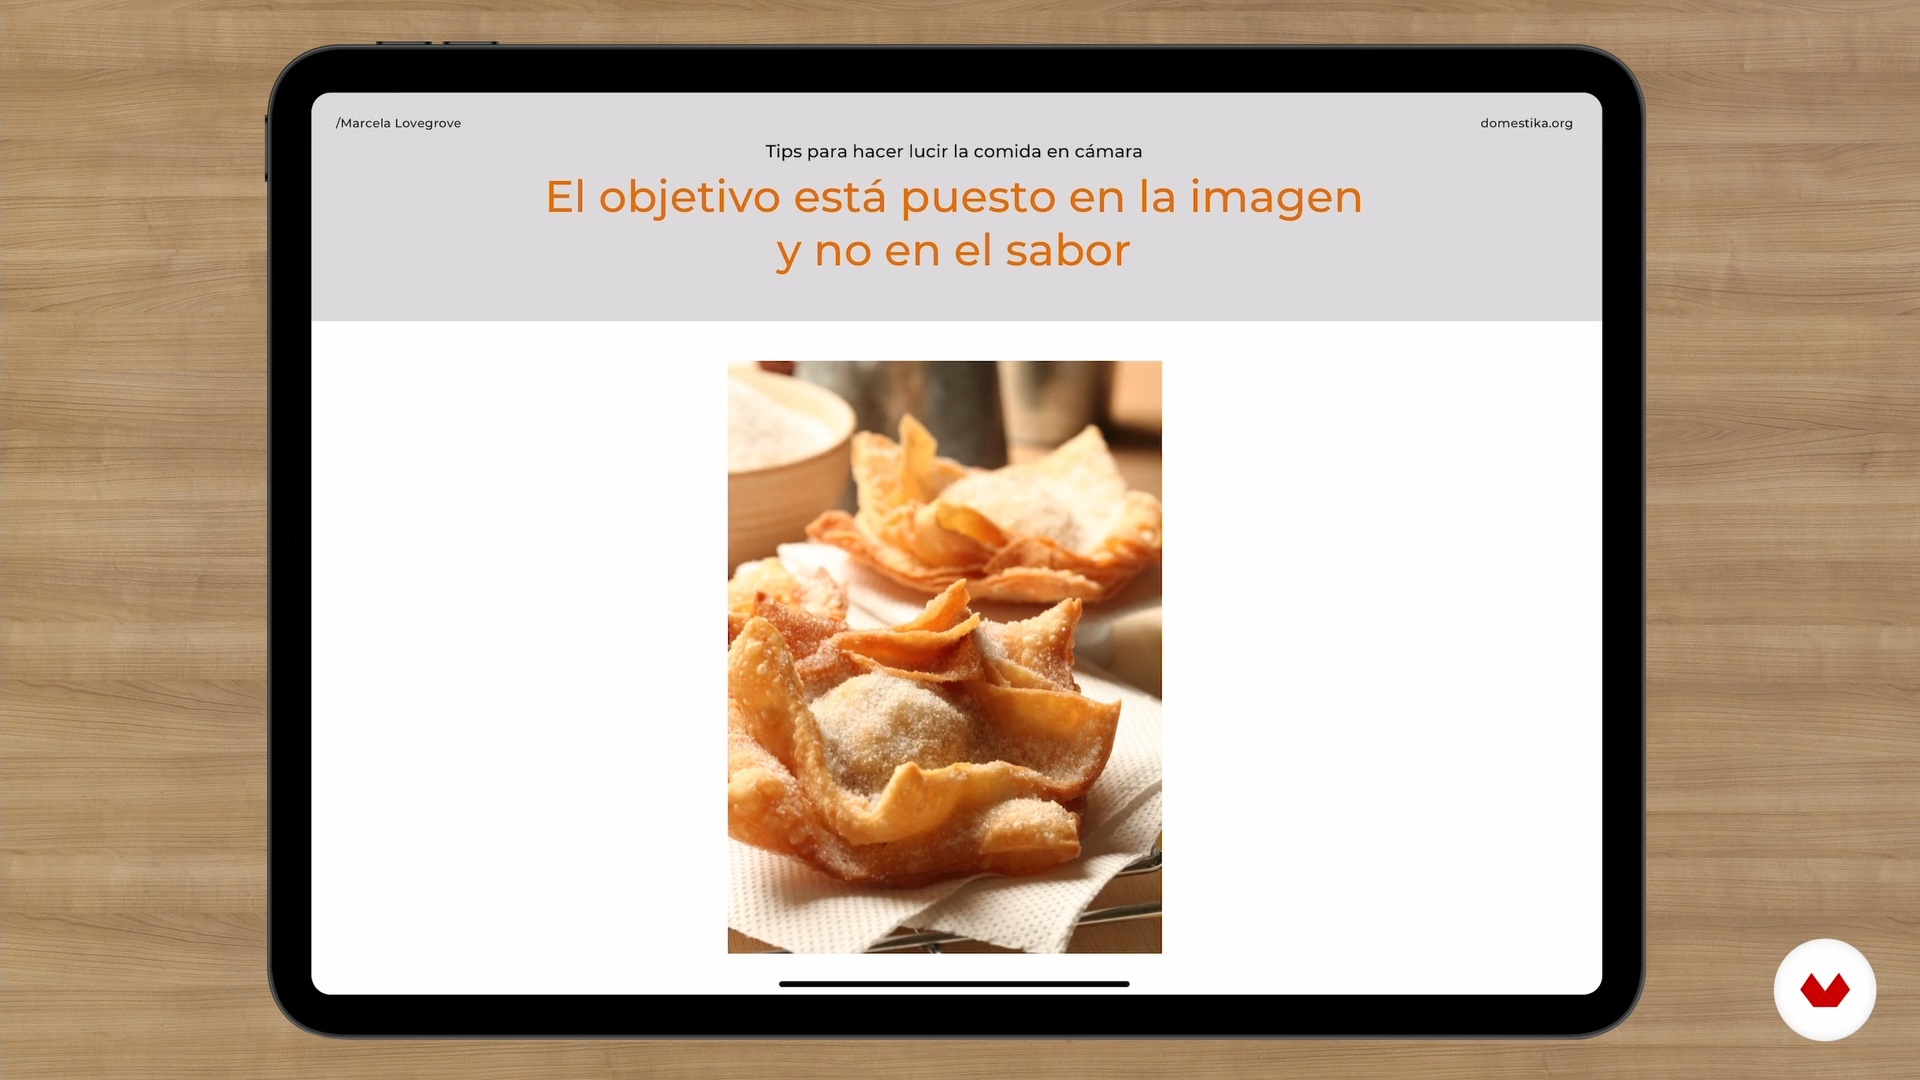Click the orange heading starting with "El objetivo está puesto"
This screenshot has width=1920, height=1080.
(x=953, y=223)
